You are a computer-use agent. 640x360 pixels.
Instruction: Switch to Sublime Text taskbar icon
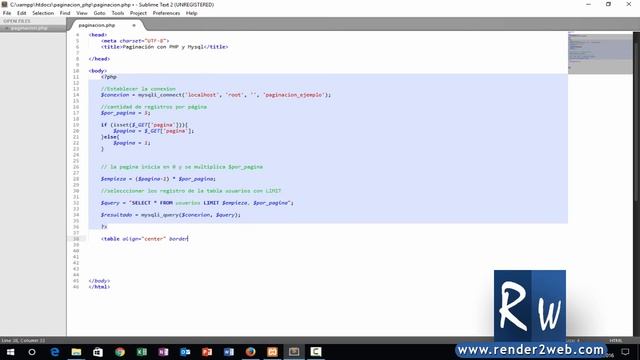(294, 352)
